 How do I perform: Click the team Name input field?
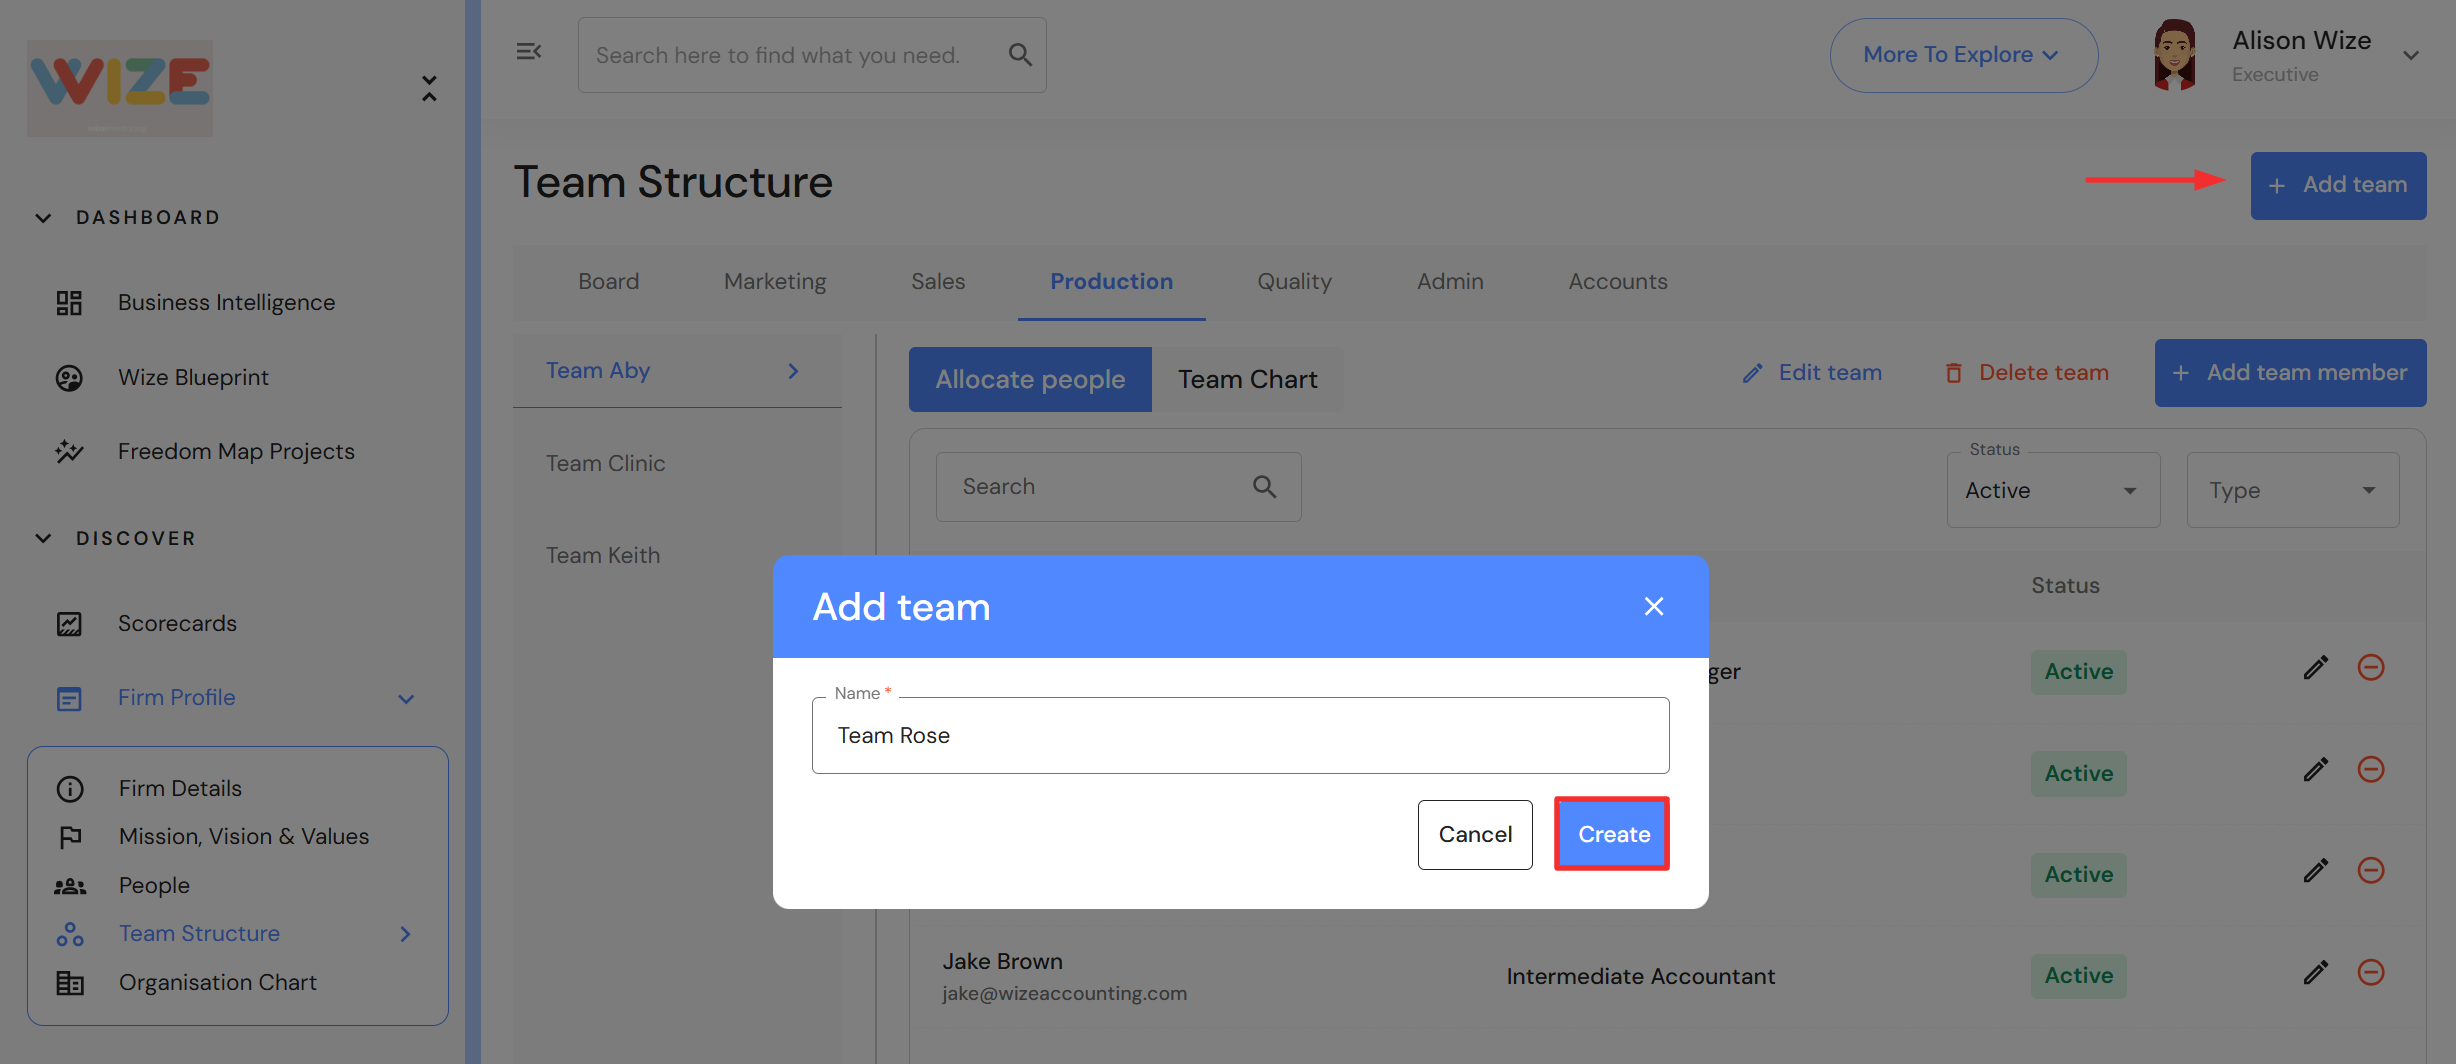click(1240, 736)
